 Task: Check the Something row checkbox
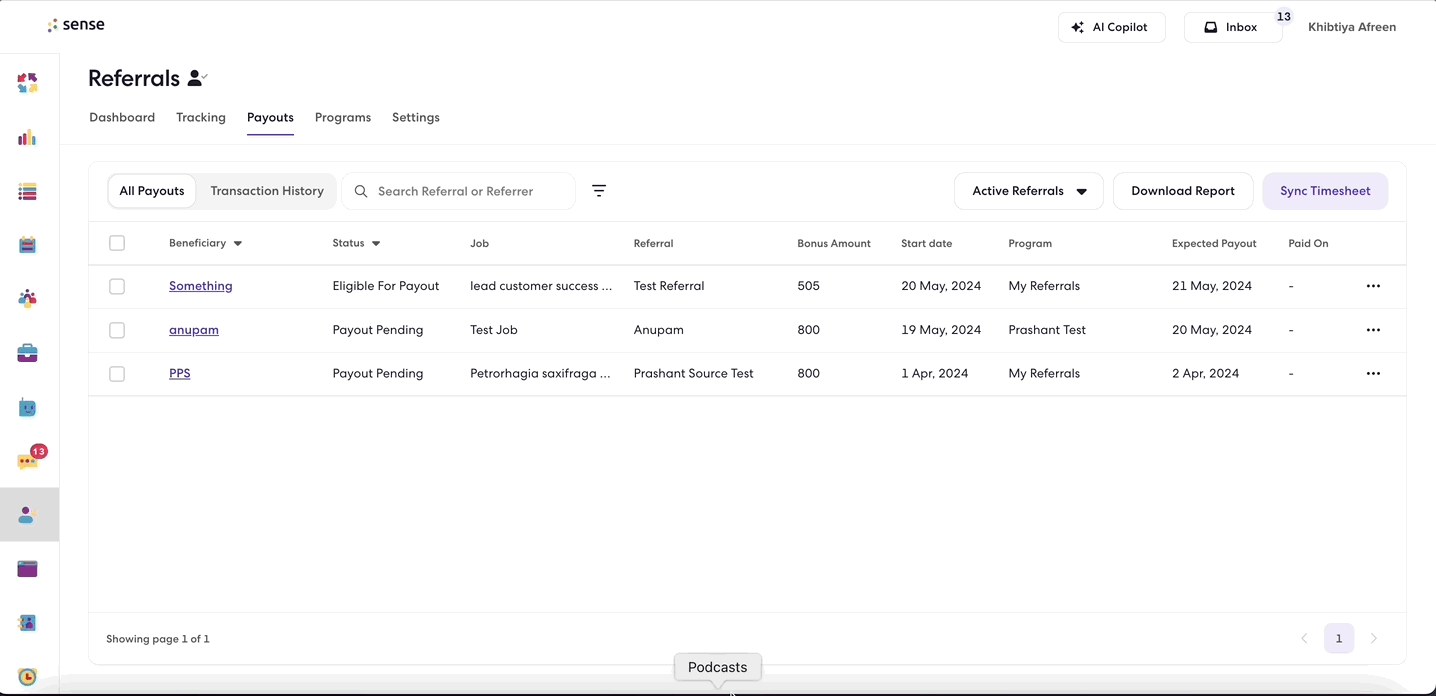(x=117, y=286)
